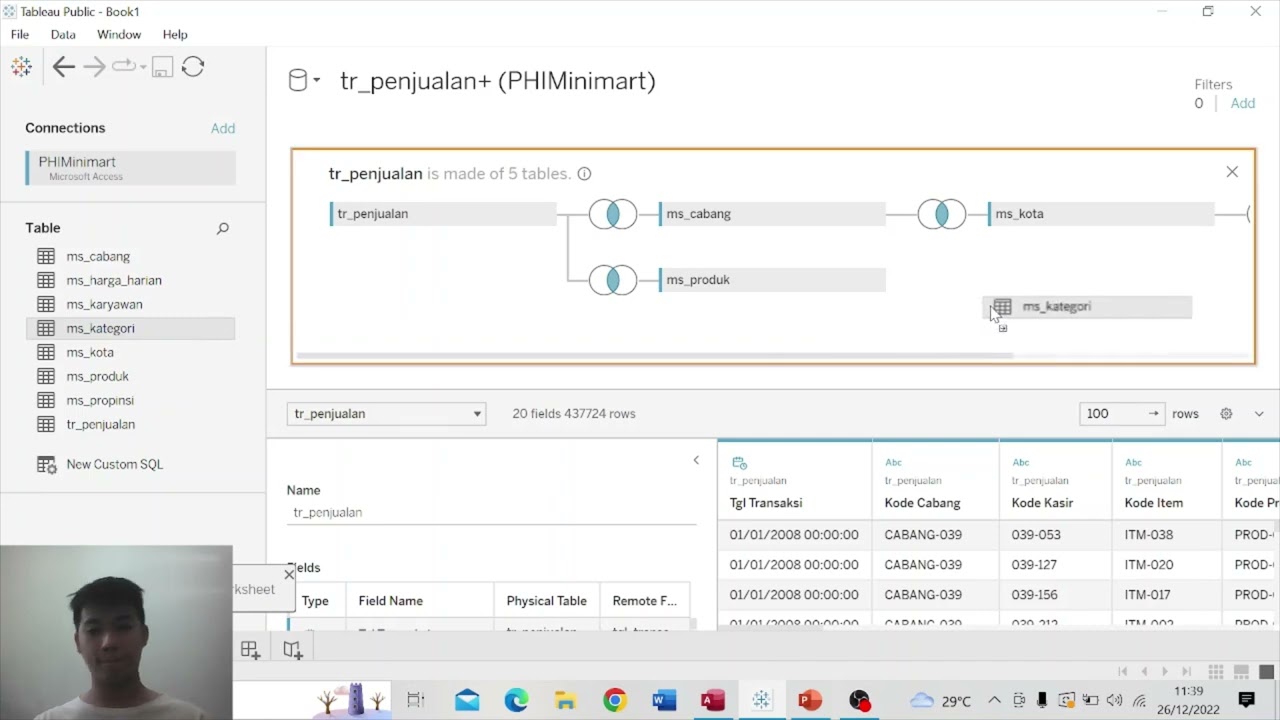Click the join canvas horizontal scrollbar
The image size is (1280, 720).
654,355
